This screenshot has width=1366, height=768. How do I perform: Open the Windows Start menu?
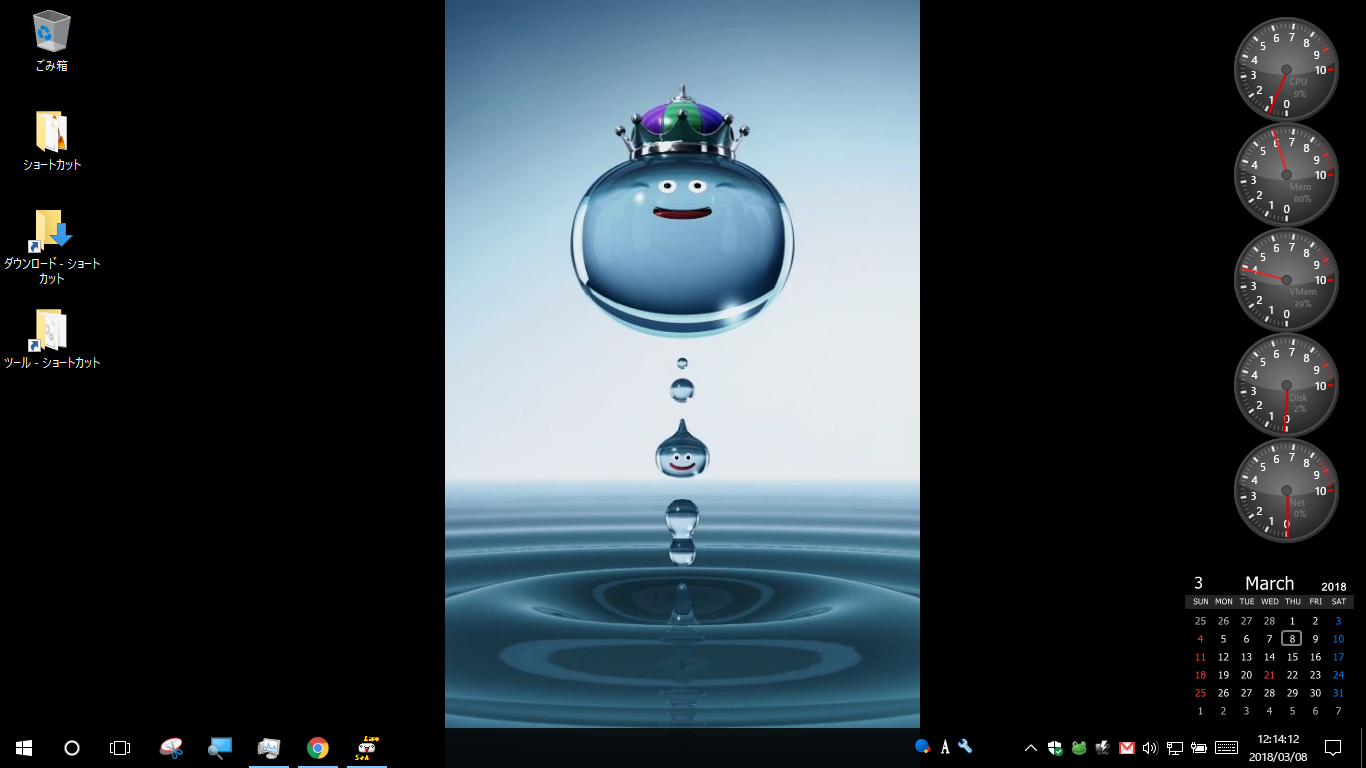(x=24, y=747)
